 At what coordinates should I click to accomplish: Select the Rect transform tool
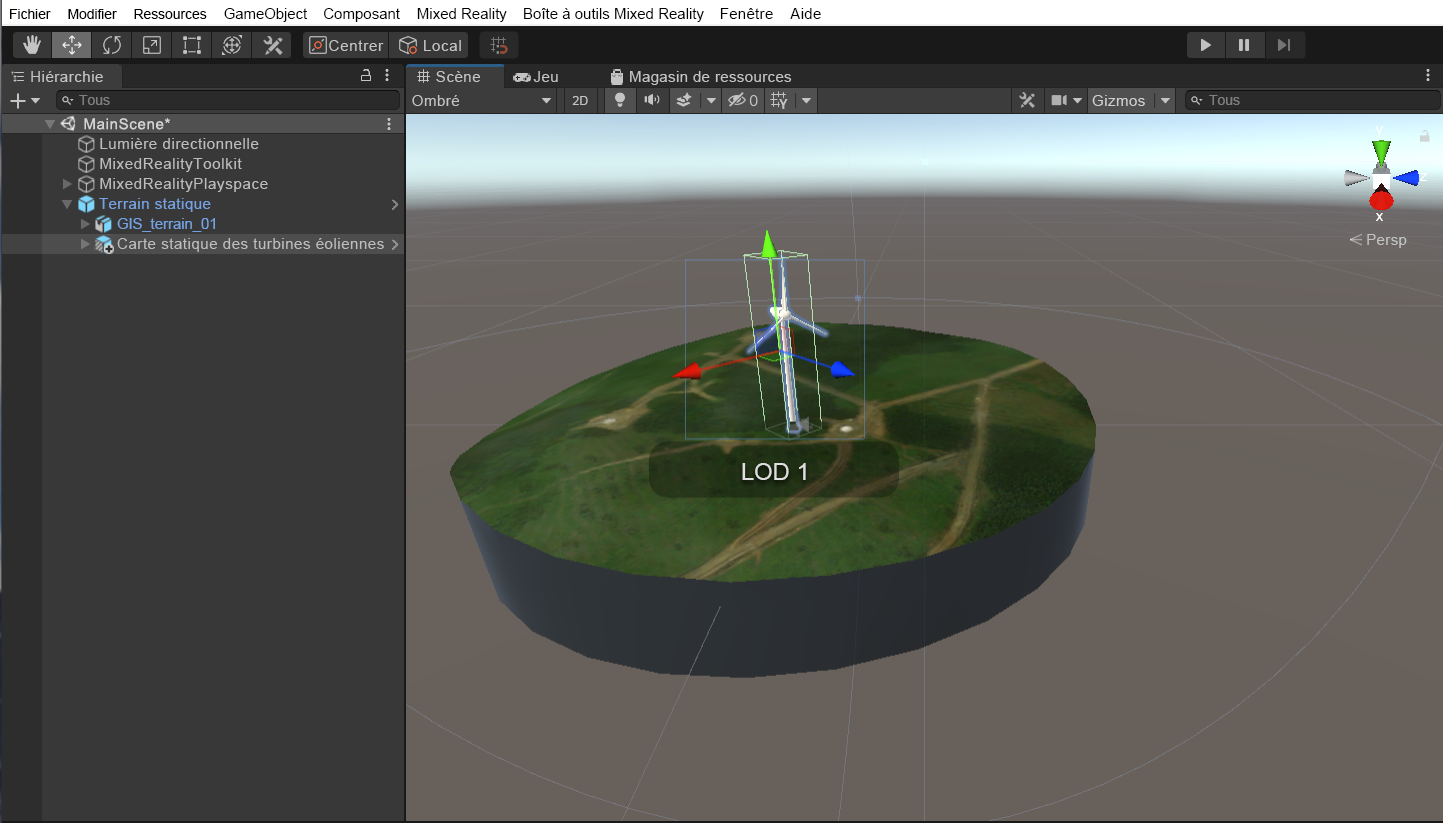pyautogui.click(x=192, y=45)
